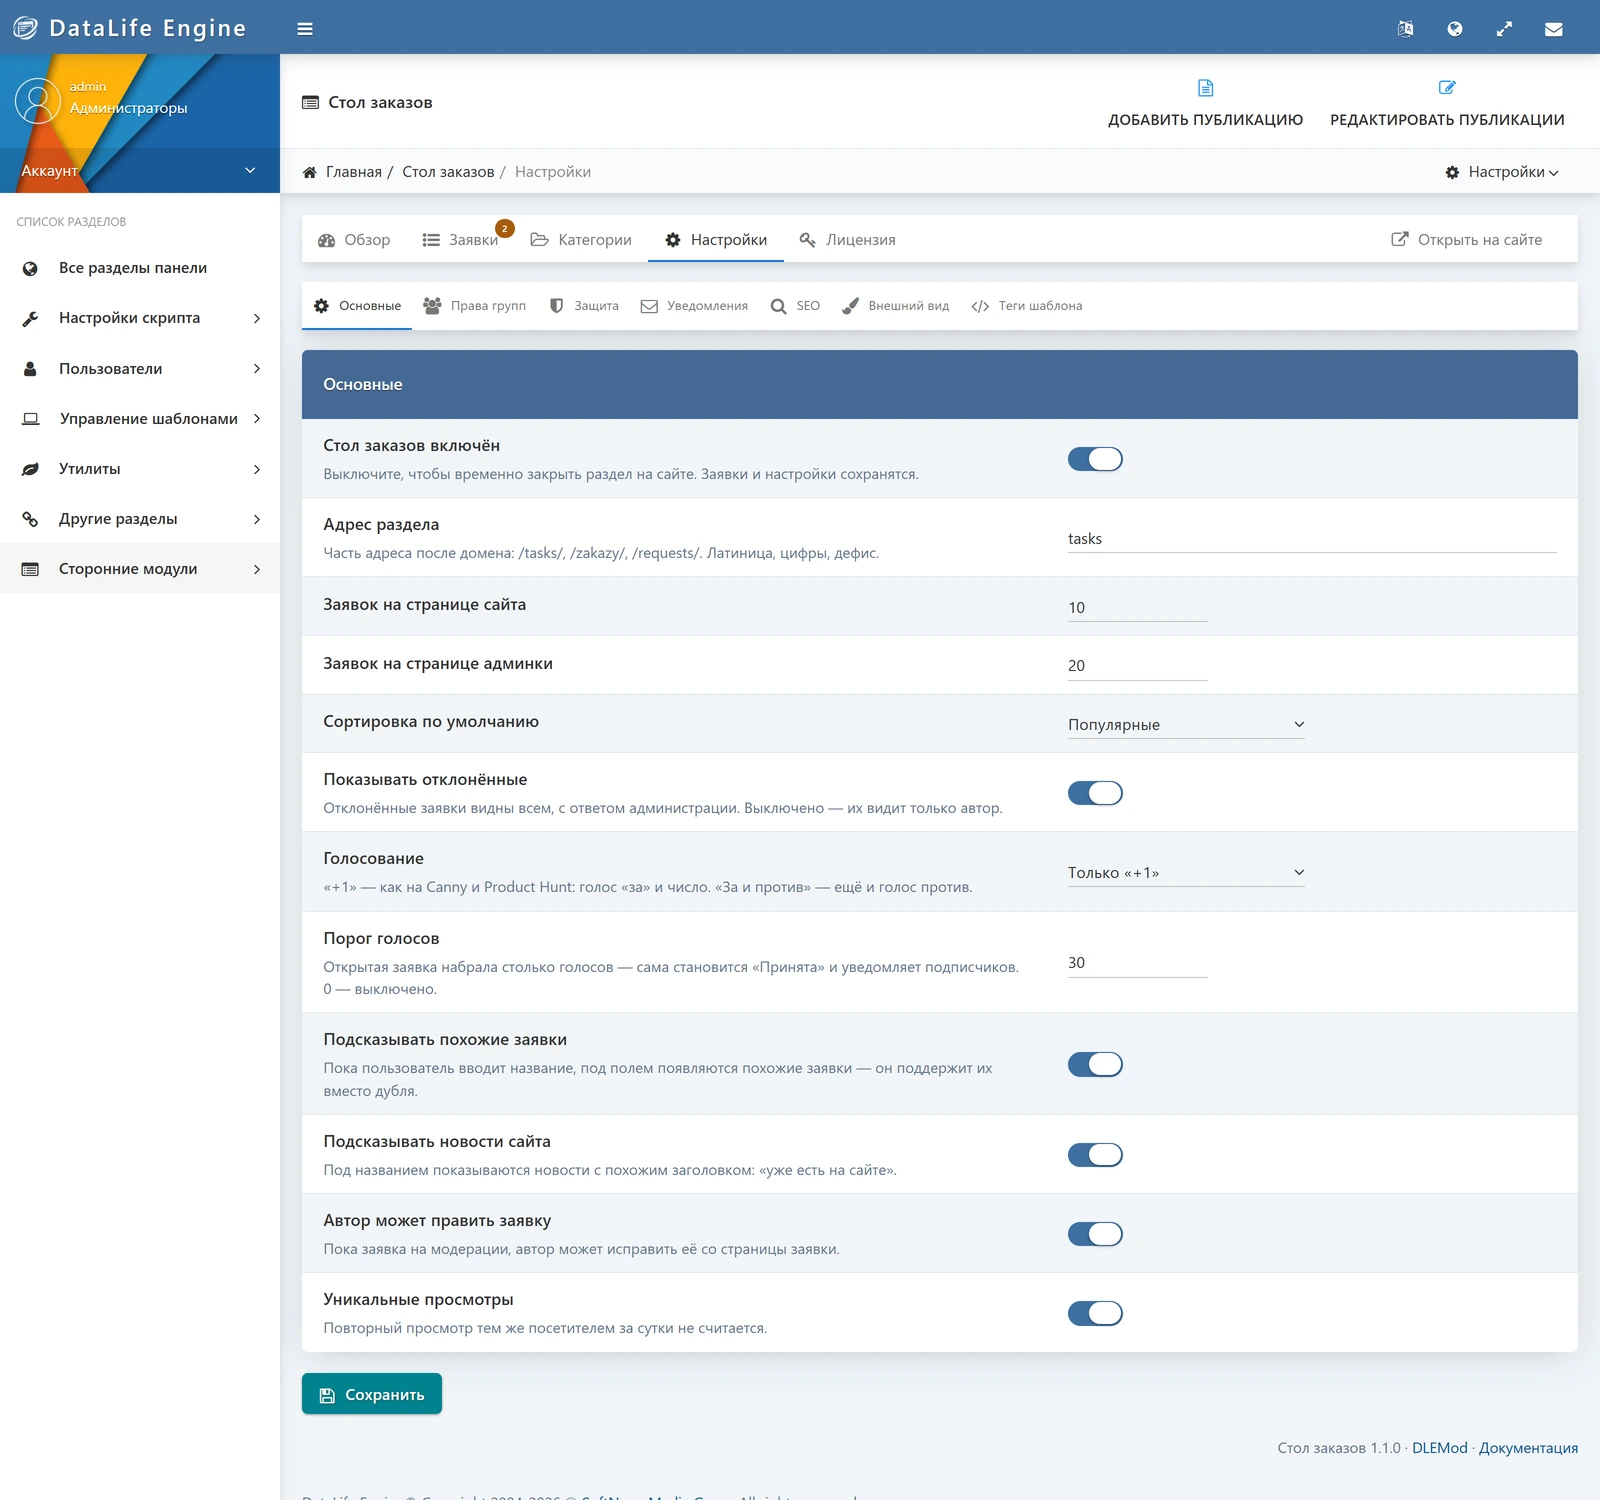Go to Стол заказов breadcrumb link
Screen dimensions: 1600x1500
448,172
